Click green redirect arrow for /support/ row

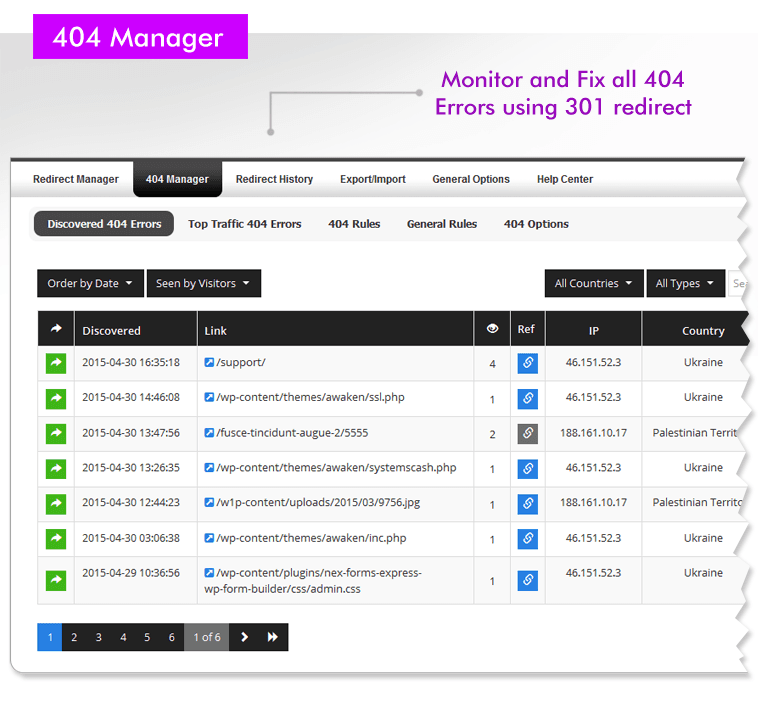(x=56, y=363)
